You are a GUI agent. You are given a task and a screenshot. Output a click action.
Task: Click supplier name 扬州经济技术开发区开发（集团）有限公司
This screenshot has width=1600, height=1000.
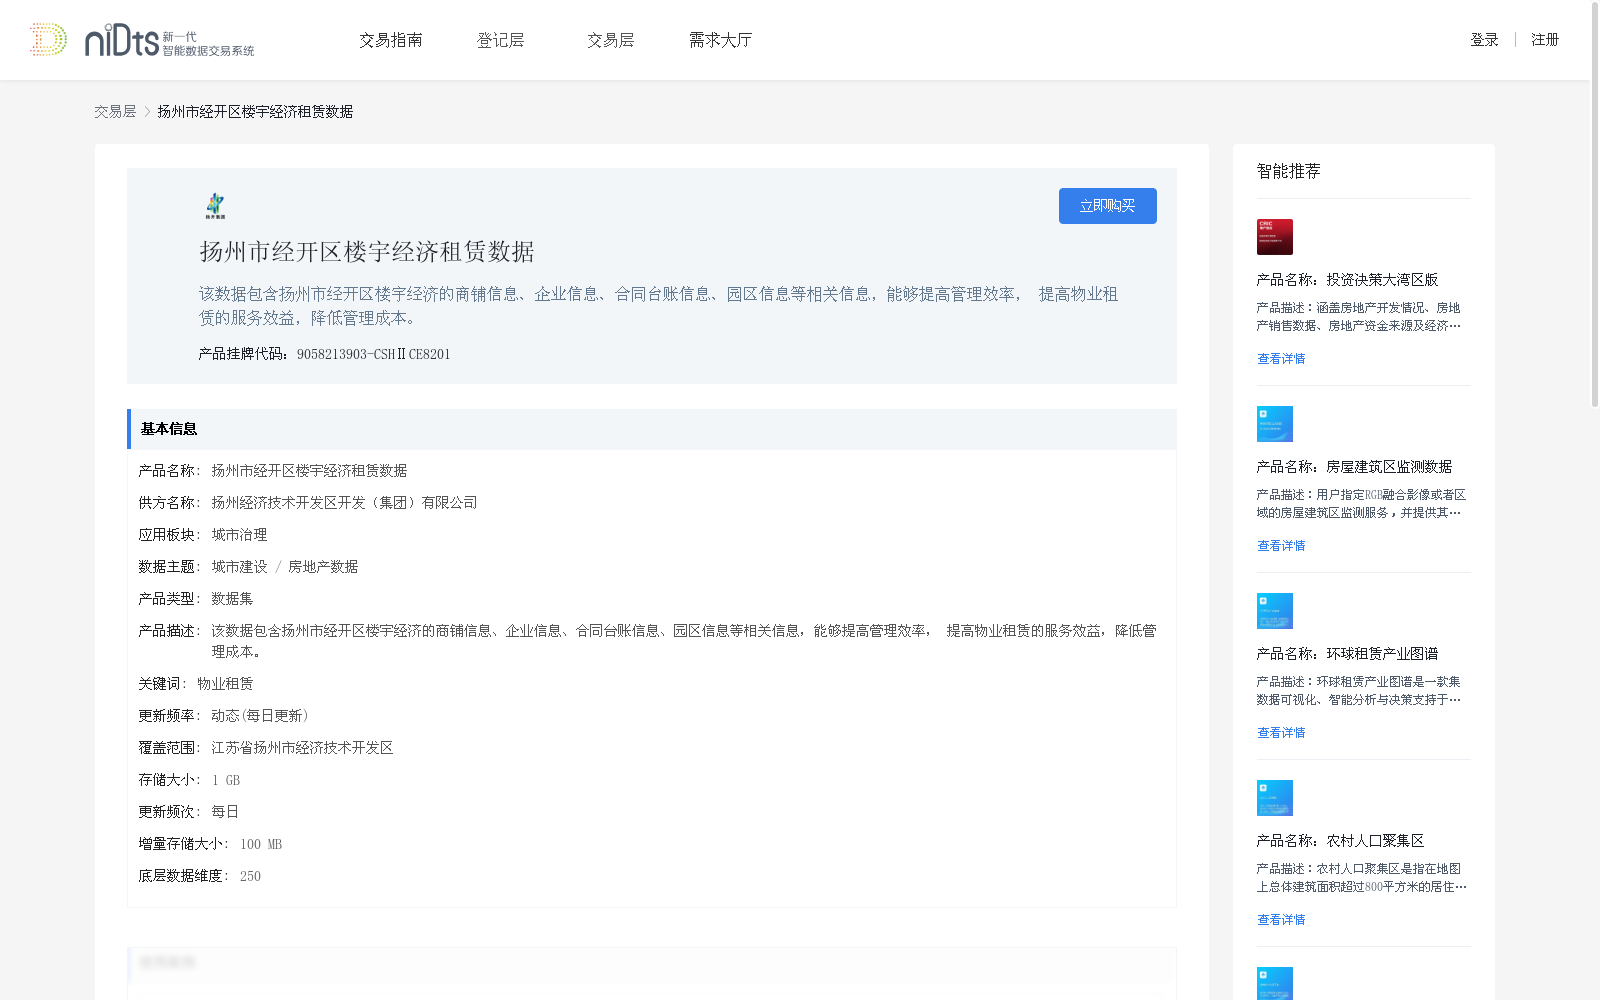tap(344, 503)
